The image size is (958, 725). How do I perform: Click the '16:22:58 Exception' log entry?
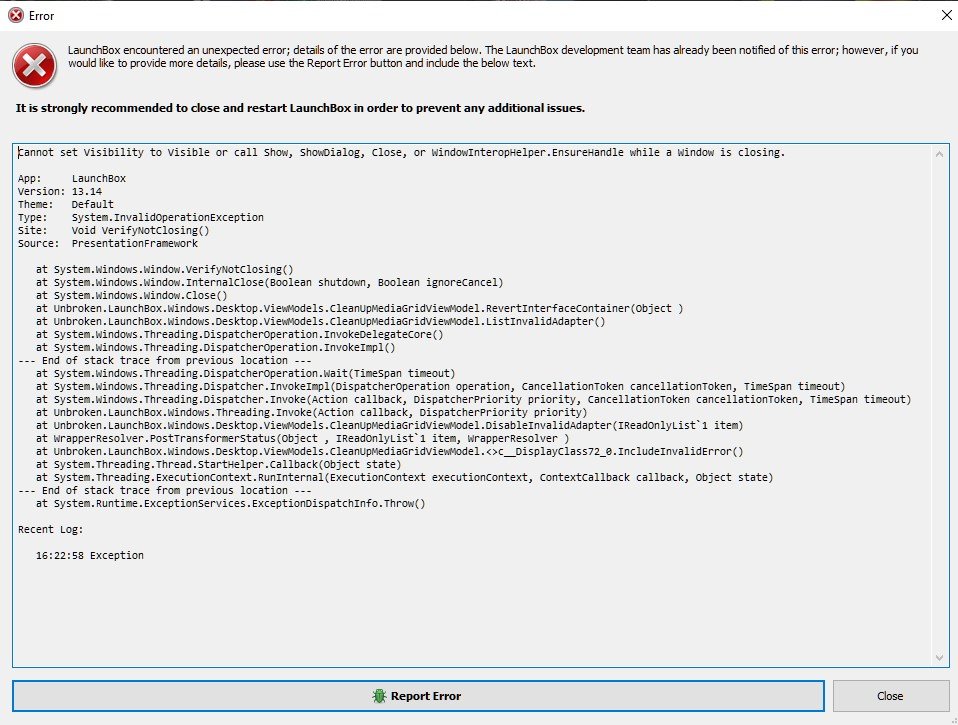click(x=90, y=555)
